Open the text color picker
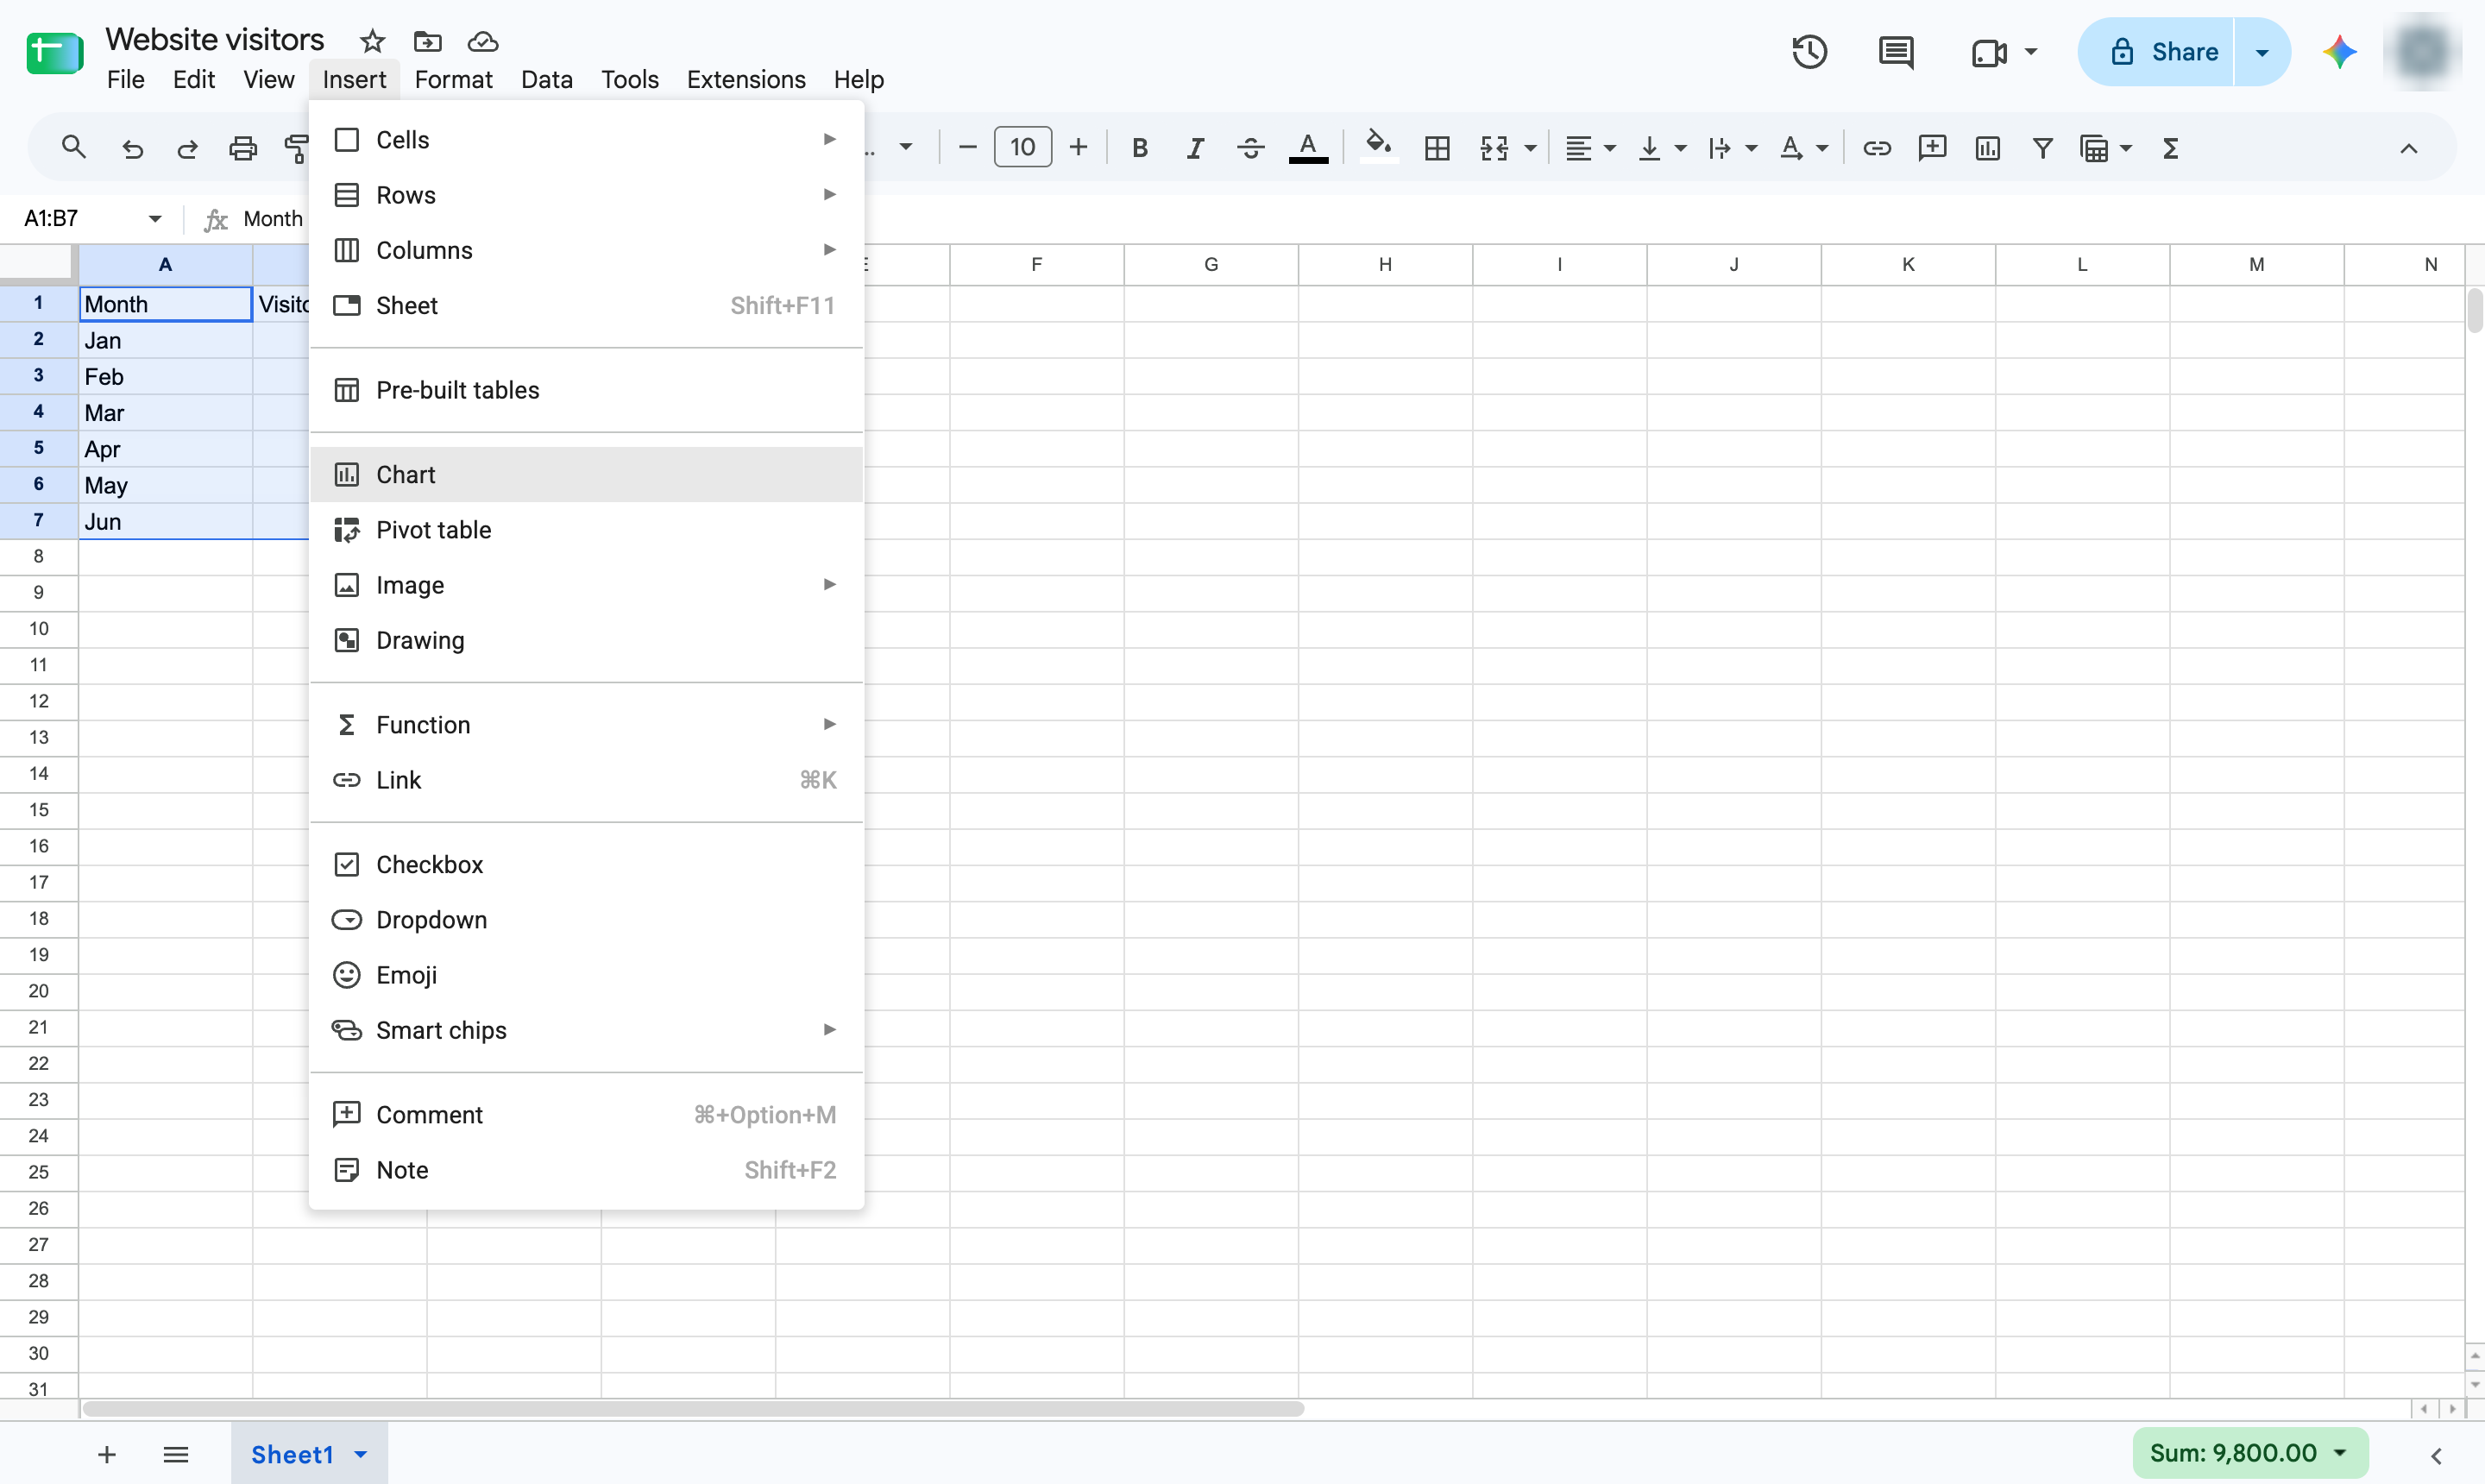The image size is (2485, 1484). 1308,147
